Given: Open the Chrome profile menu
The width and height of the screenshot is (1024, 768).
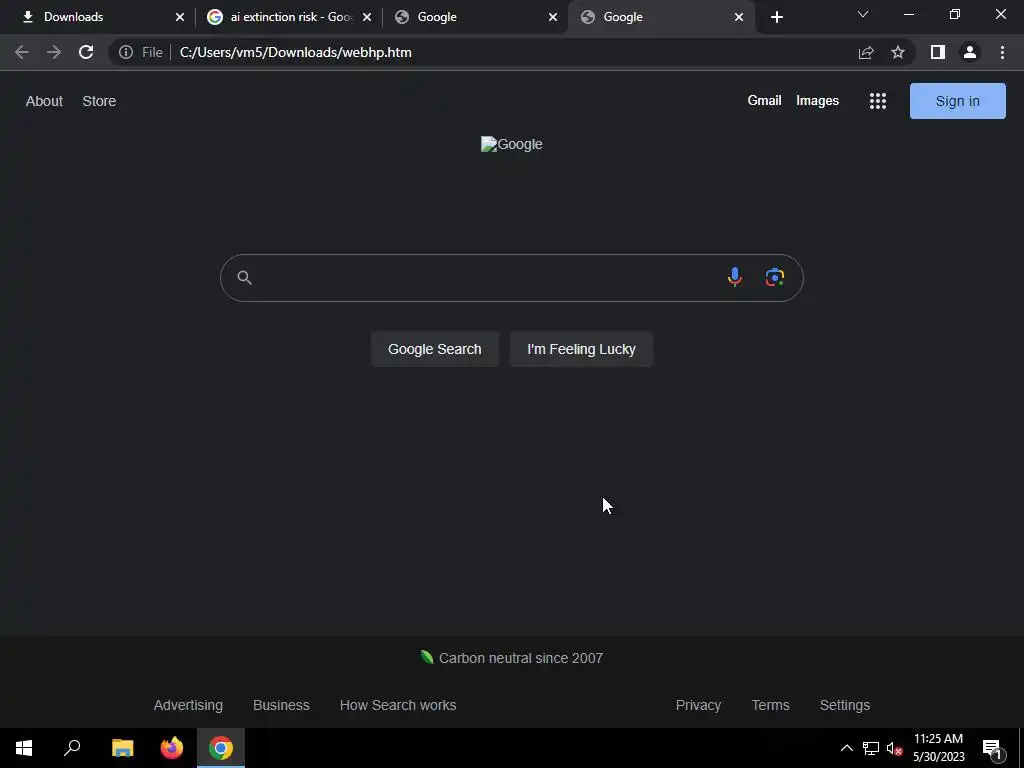Looking at the screenshot, I should point(970,52).
